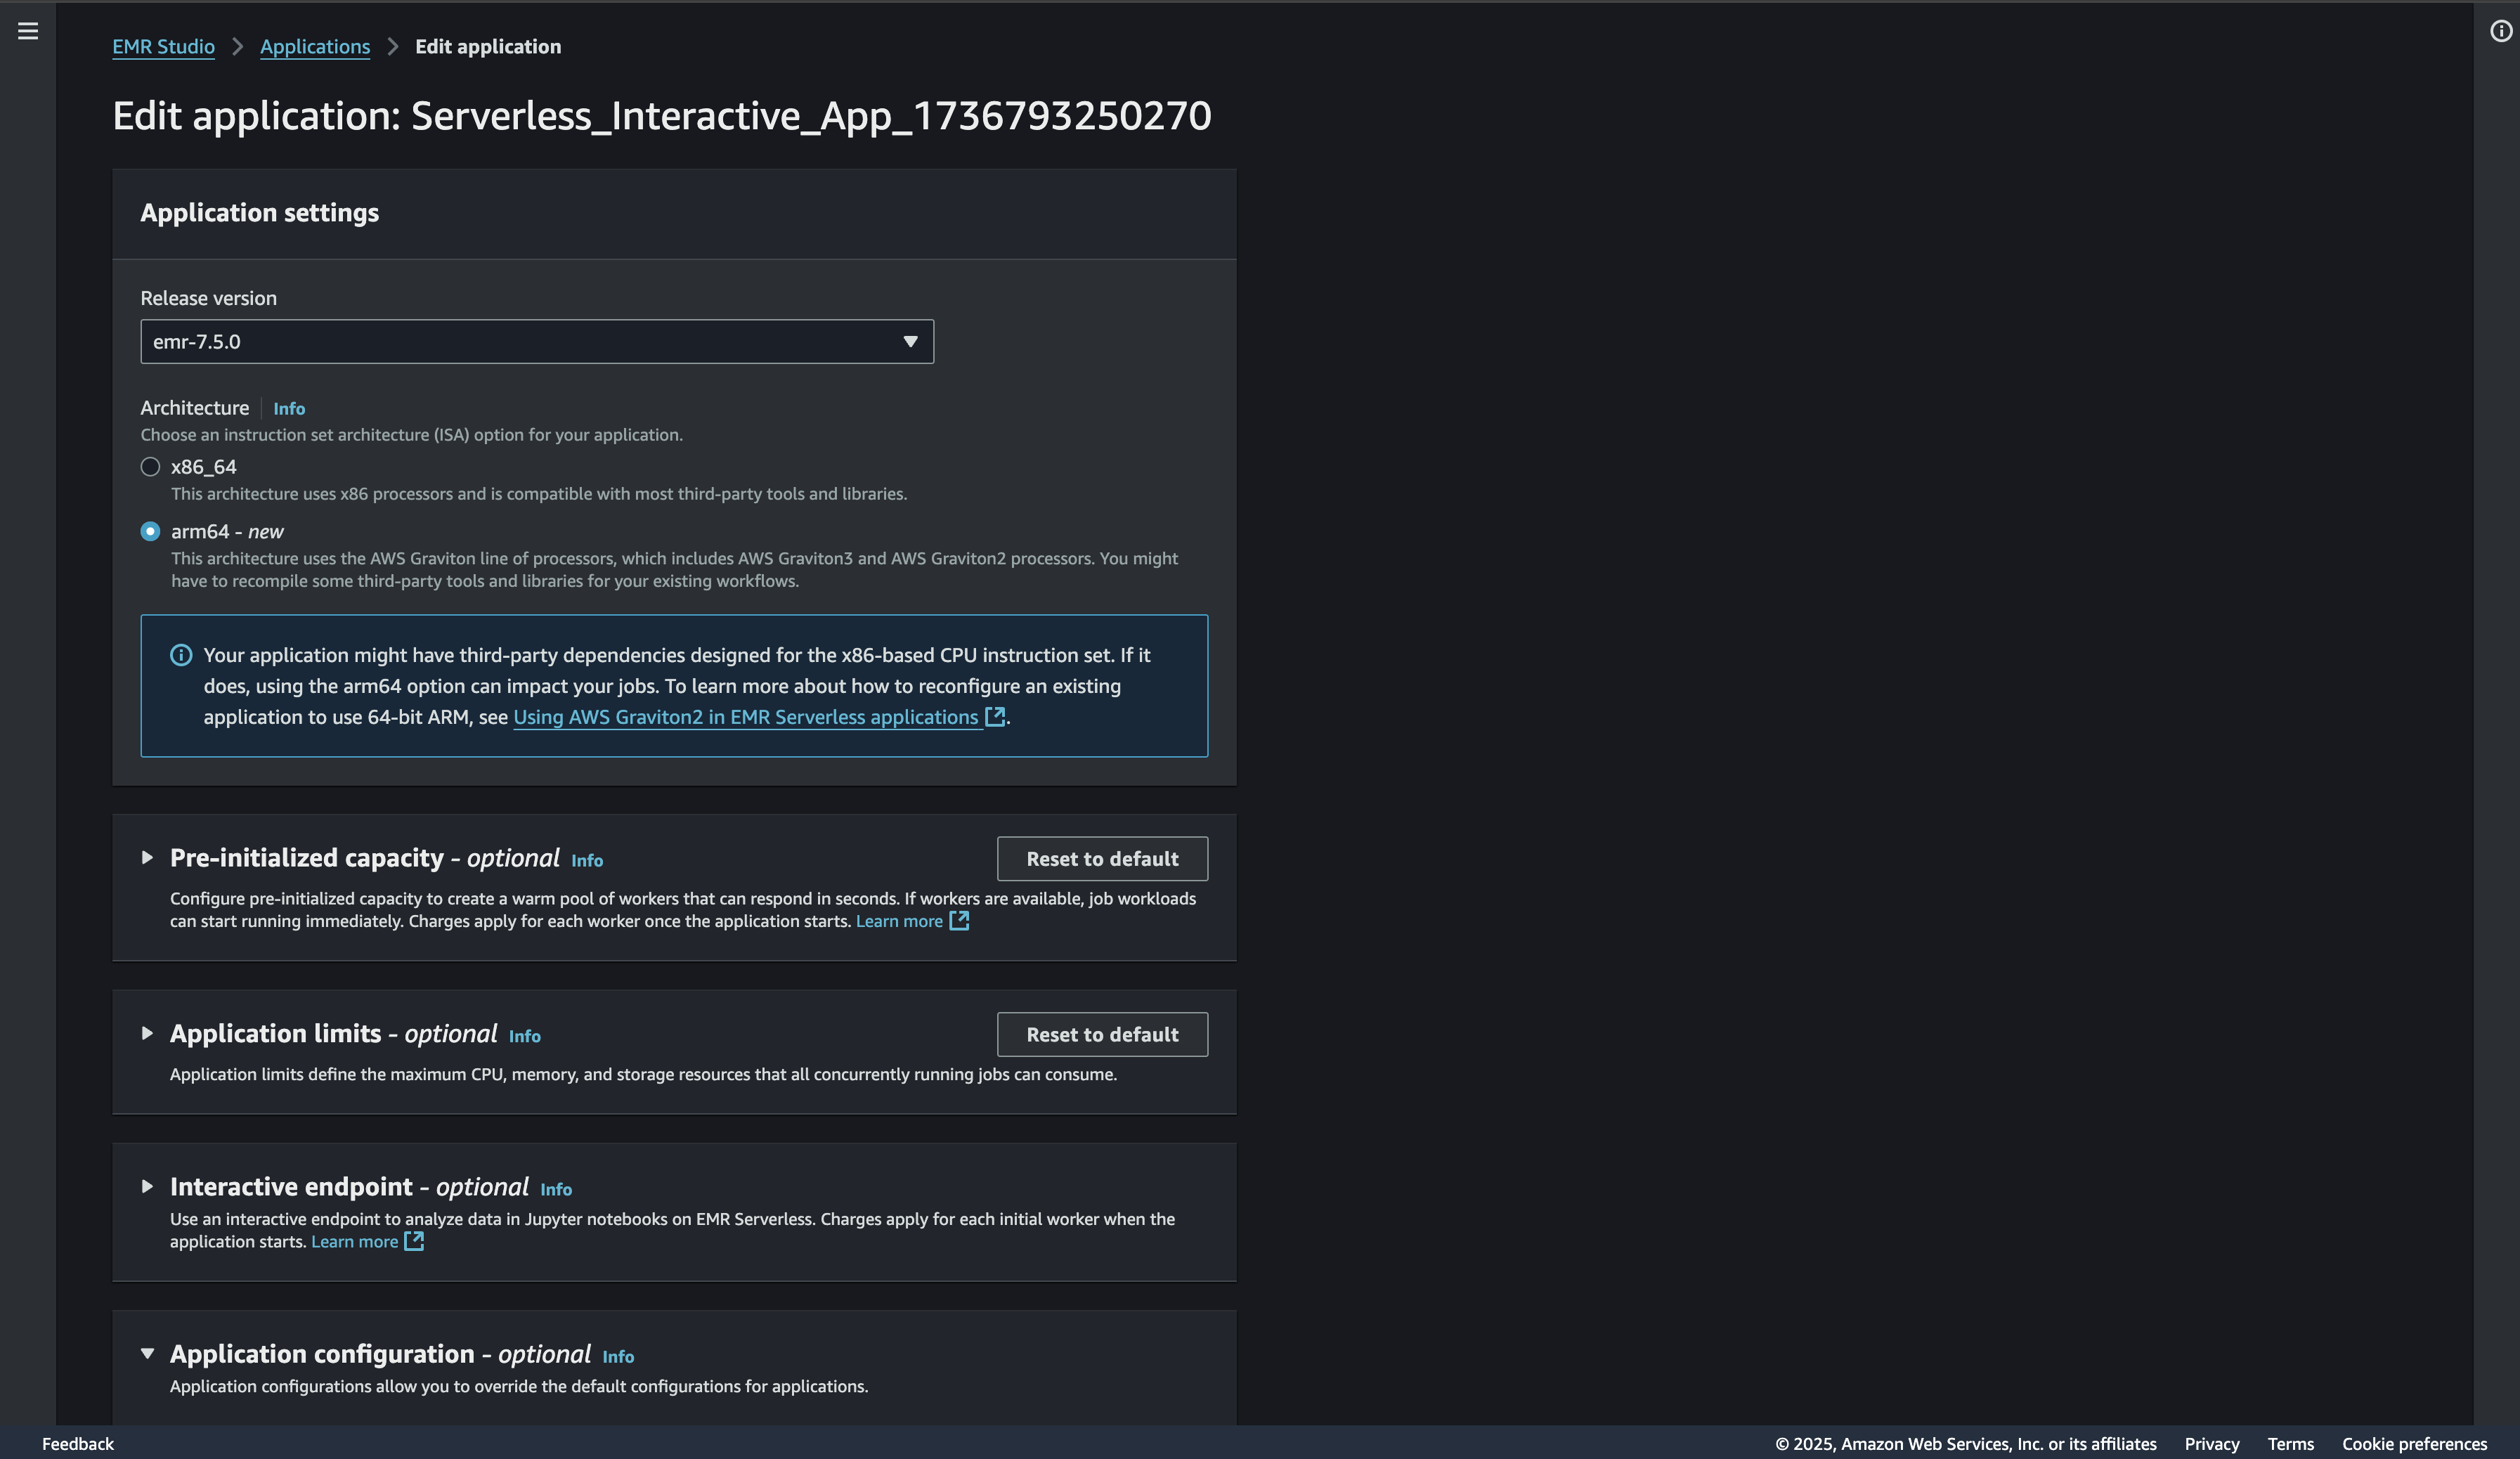This screenshot has width=2520, height=1459.
Task: Open Info link for Application configuration
Action: pos(618,1357)
